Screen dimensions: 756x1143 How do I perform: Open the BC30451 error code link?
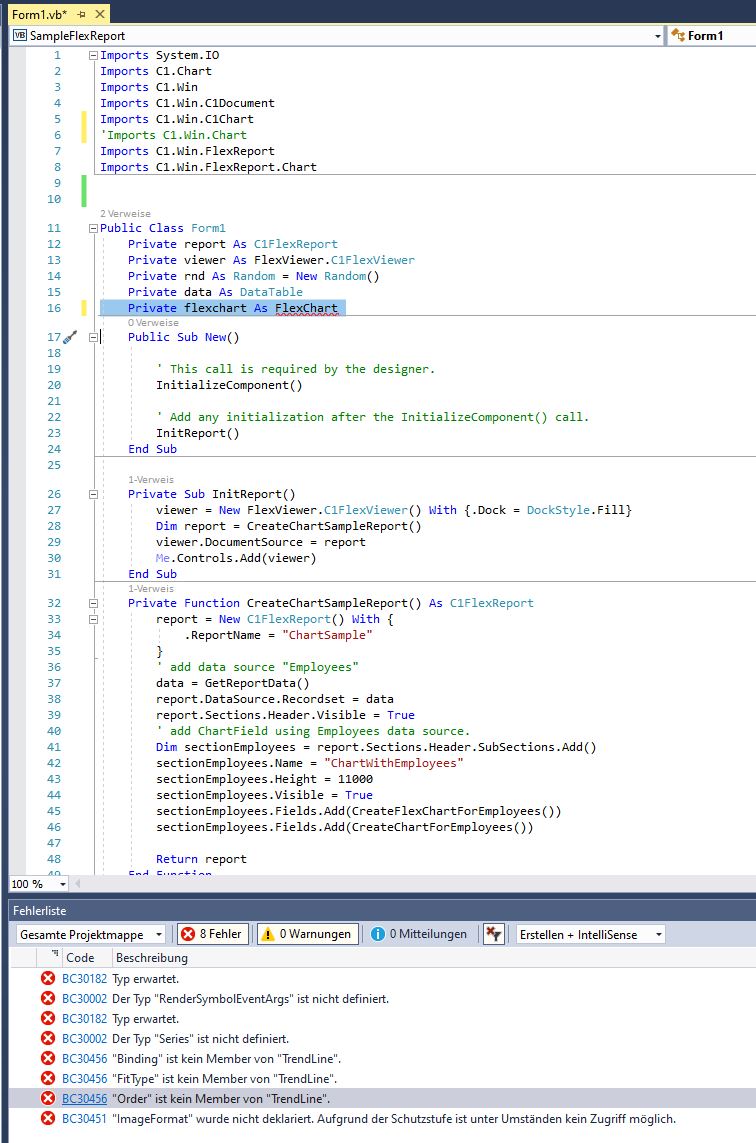pyautogui.click(x=85, y=1118)
